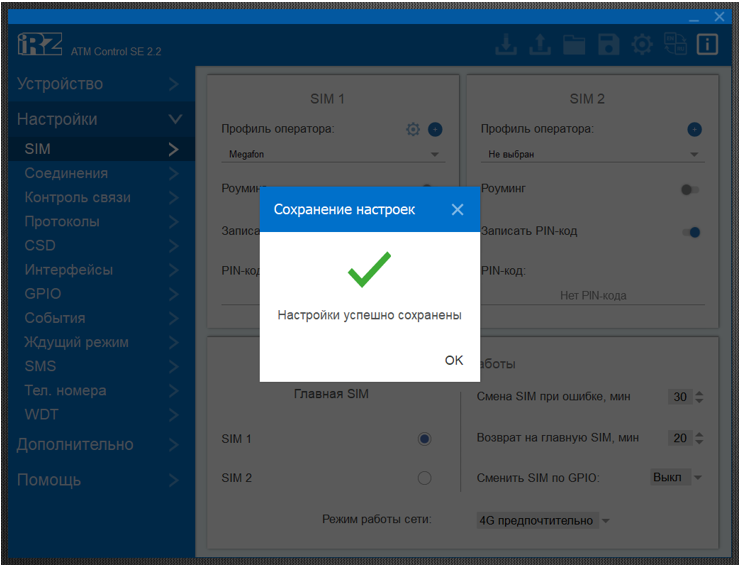The width and height of the screenshot is (742, 567).
Task: Click the upload settings to device icon
Action: (x=540, y=45)
